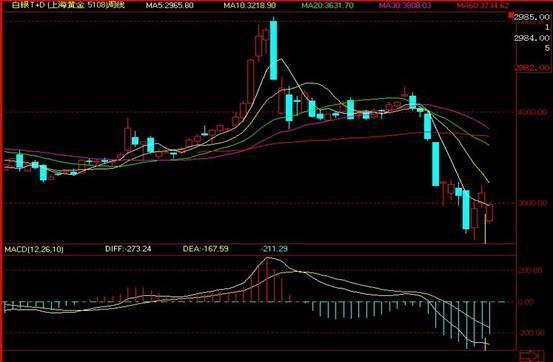Screen dimensions: 553x362
Task: Select the dark red MA60 indicator label
Action: (x=482, y=5)
